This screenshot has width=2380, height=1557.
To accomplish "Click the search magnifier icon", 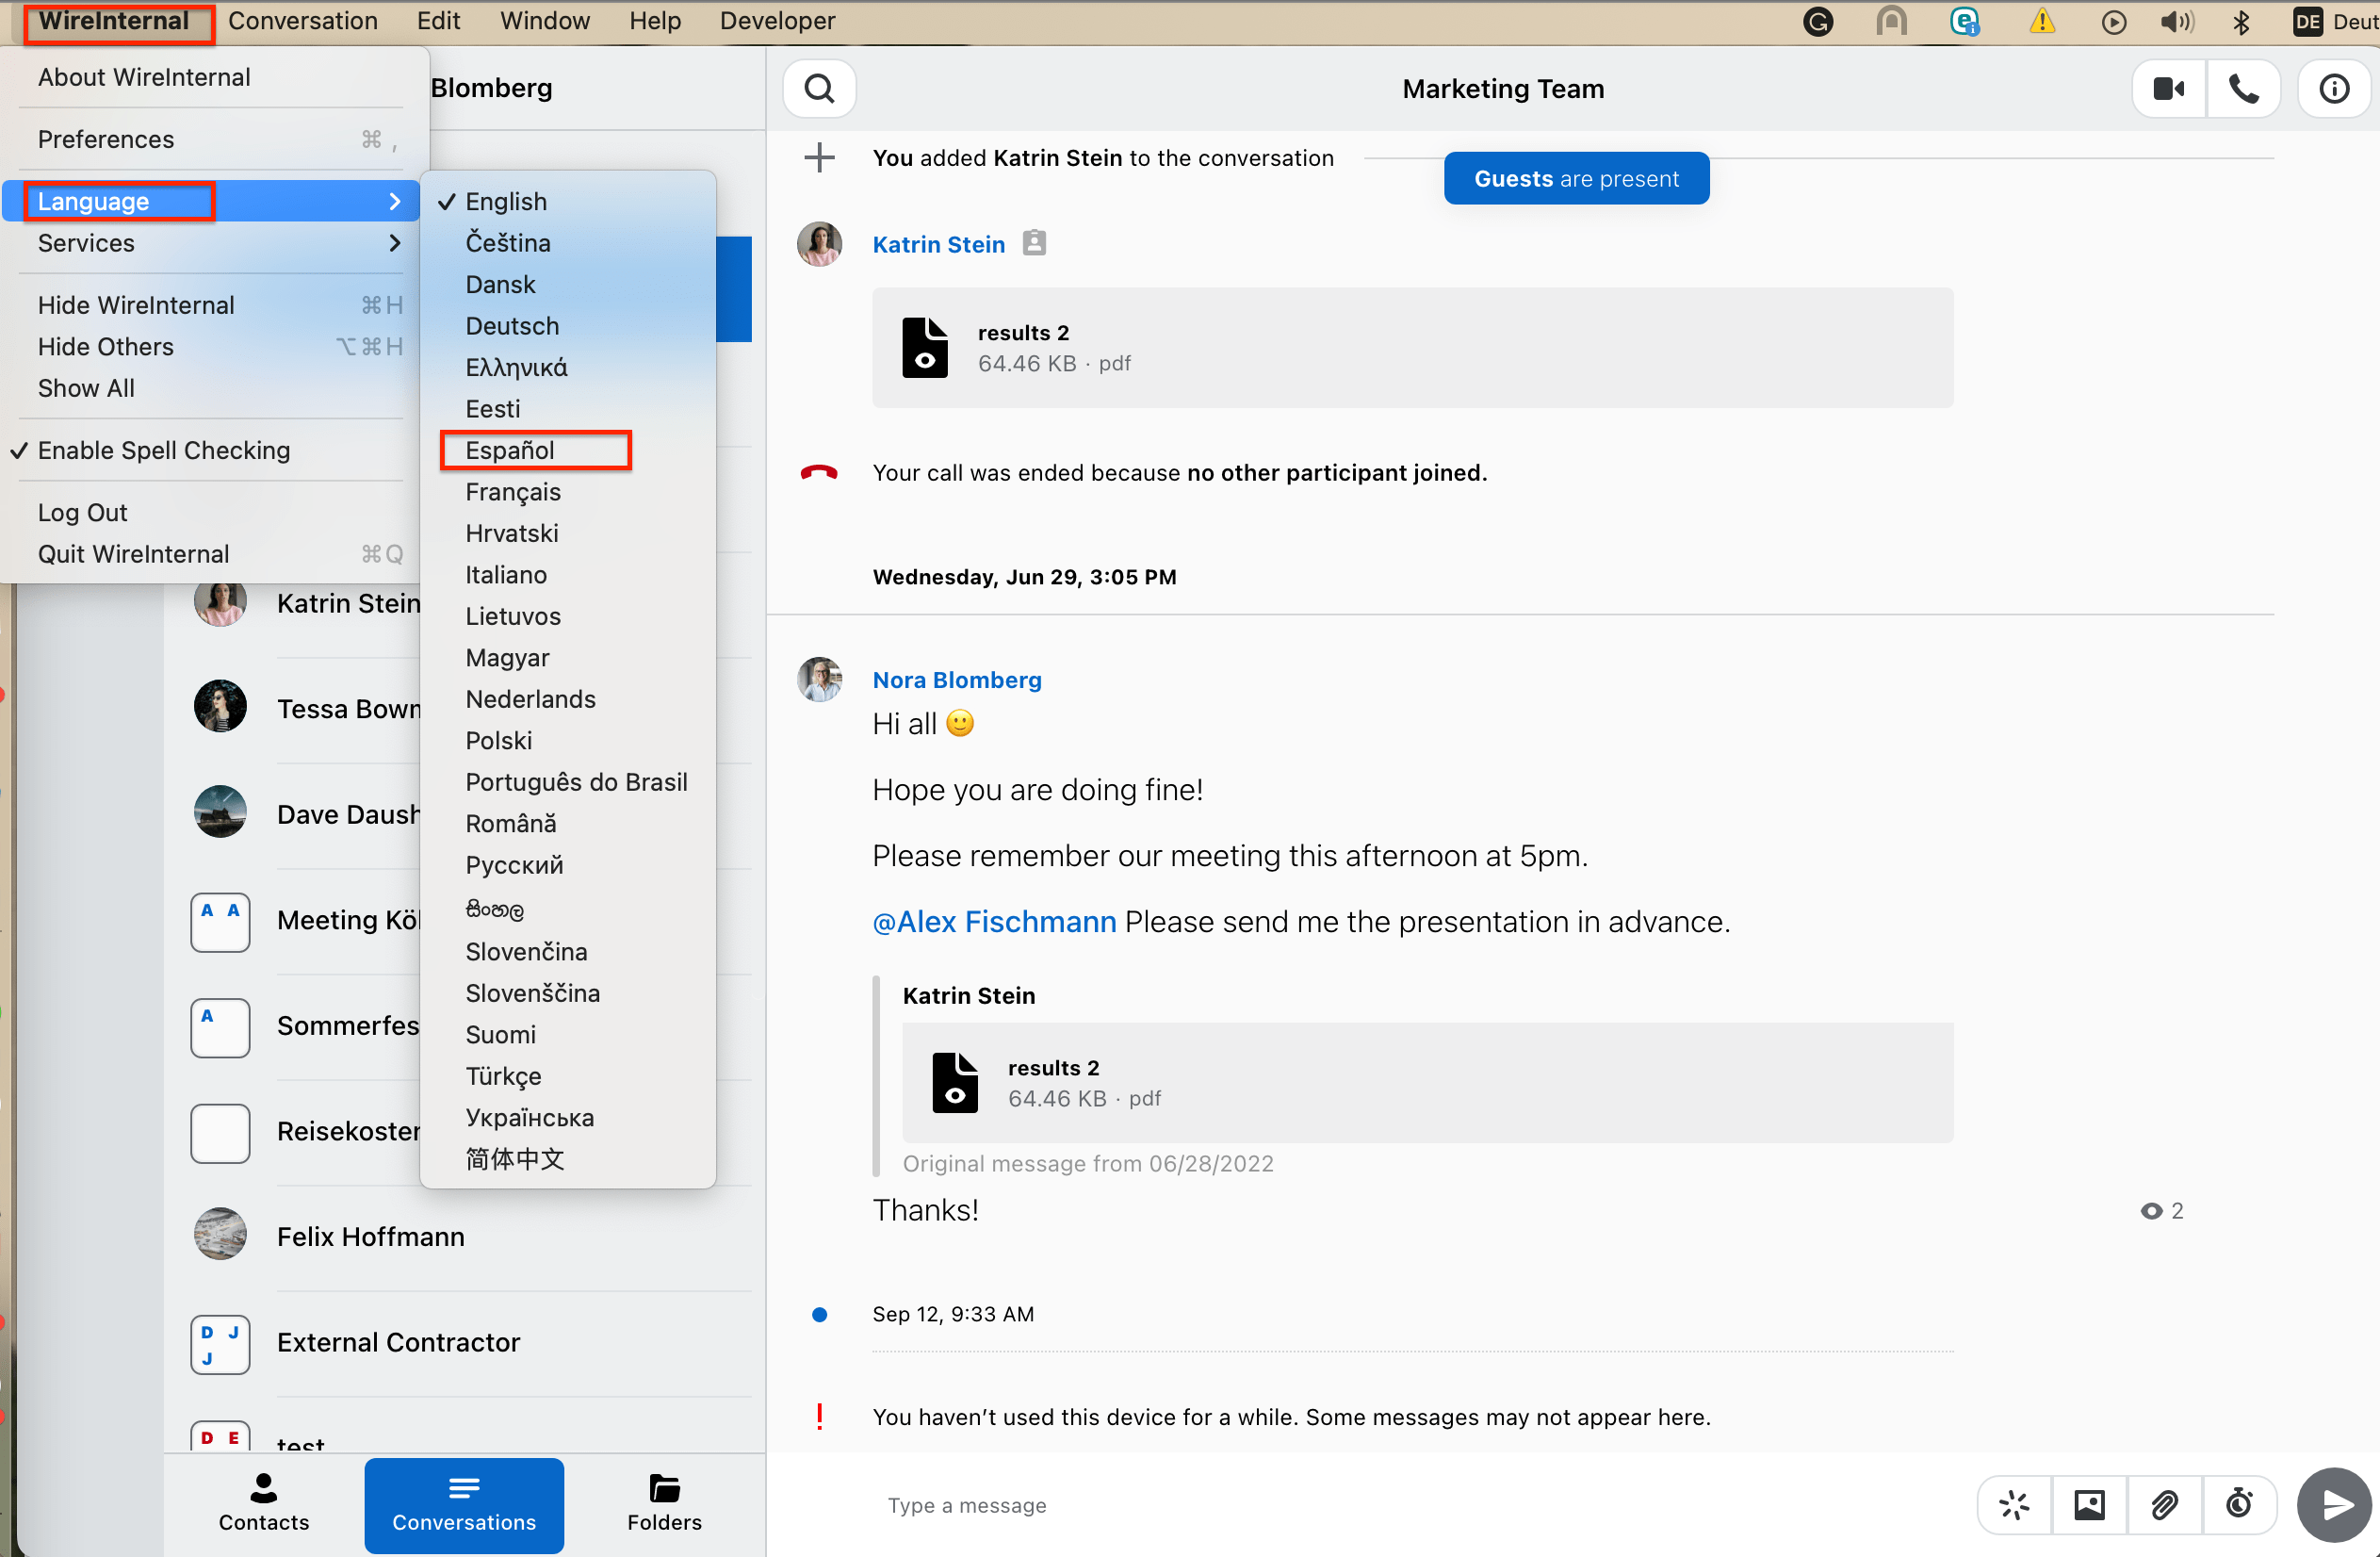I will 819,89.
